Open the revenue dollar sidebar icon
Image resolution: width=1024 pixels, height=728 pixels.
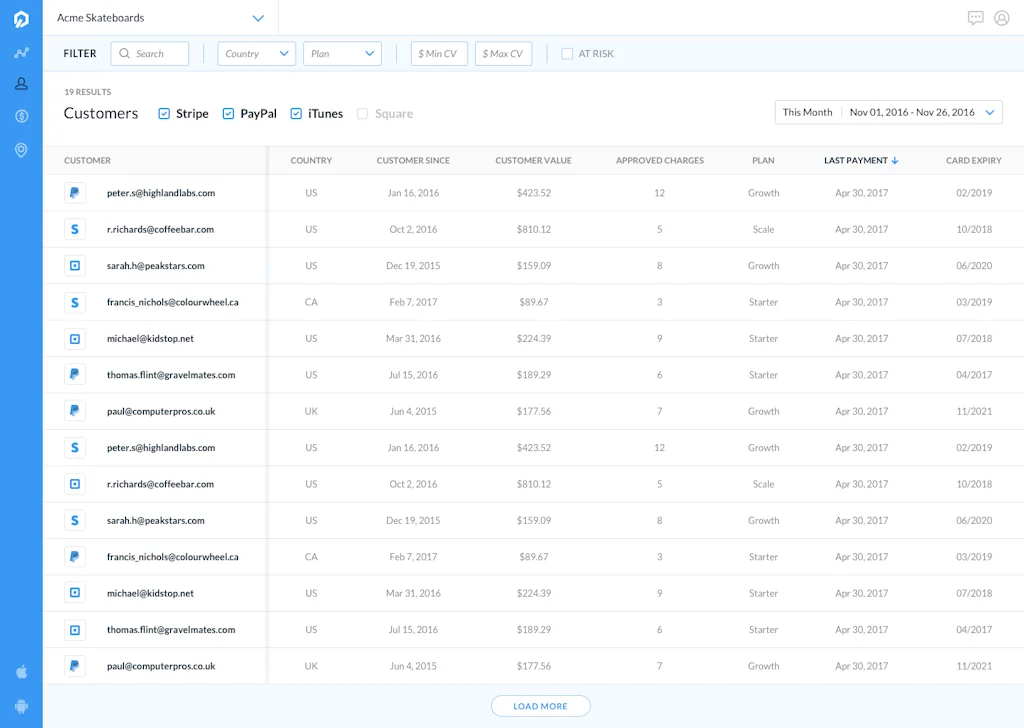(x=21, y=116)
